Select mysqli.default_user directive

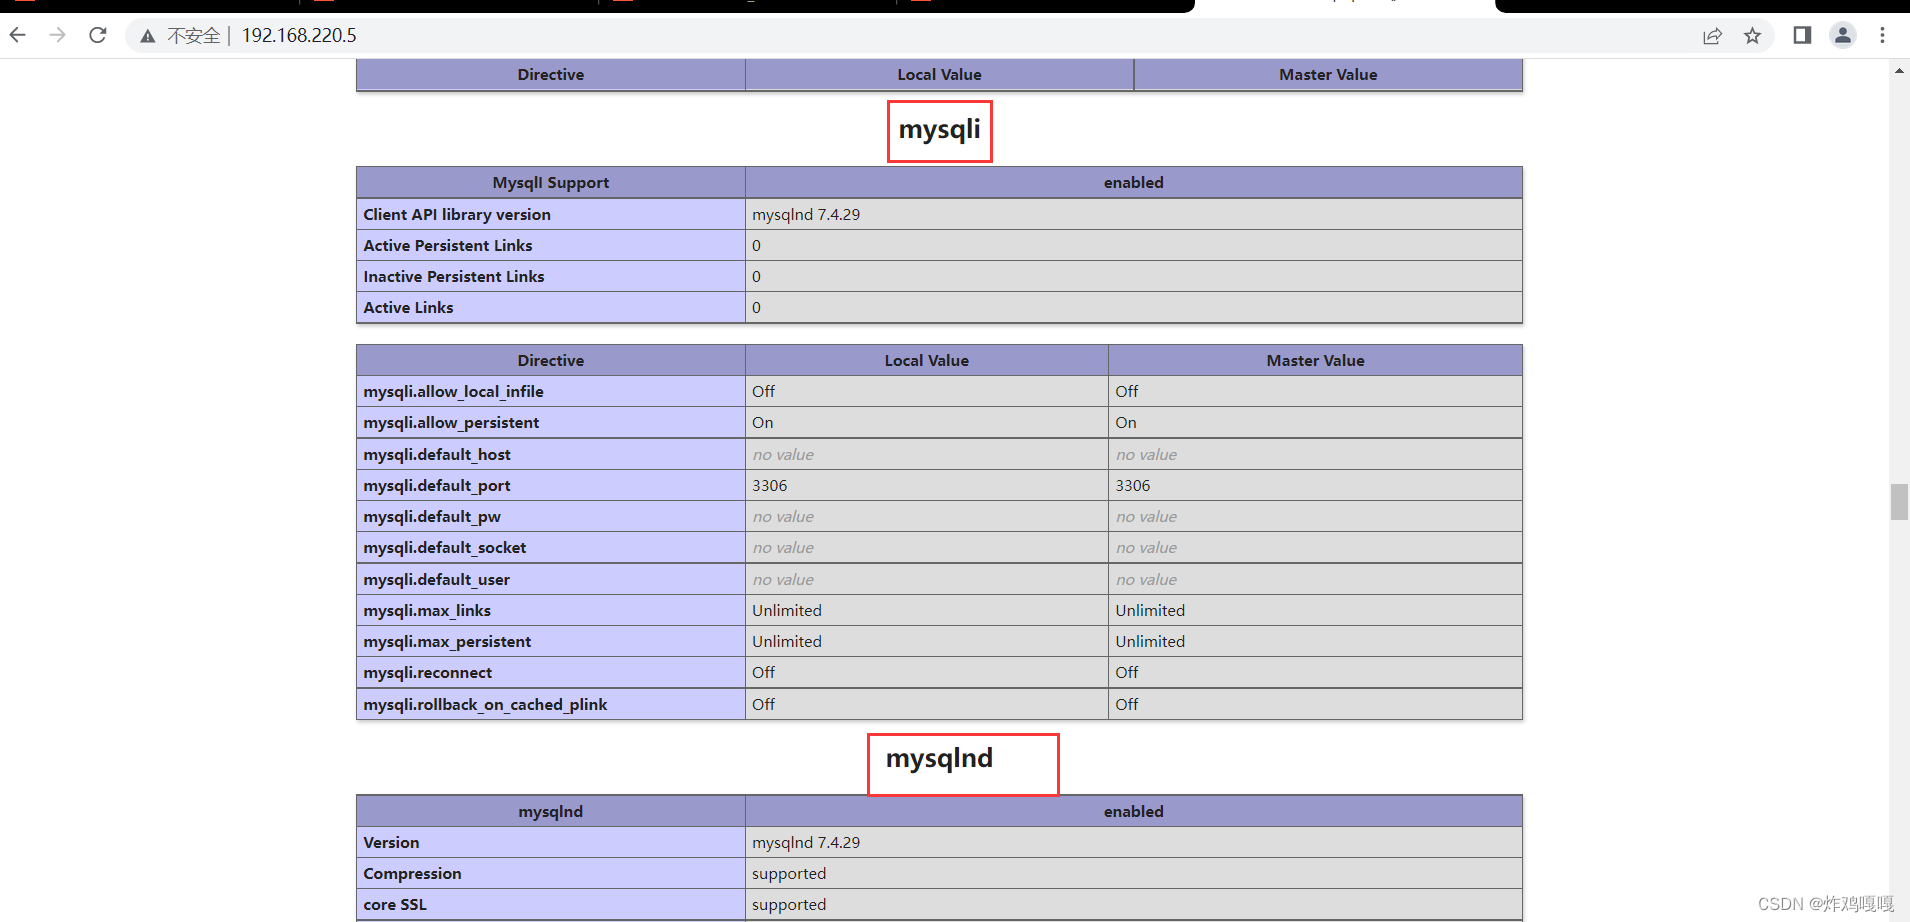[x=437, y=579]
